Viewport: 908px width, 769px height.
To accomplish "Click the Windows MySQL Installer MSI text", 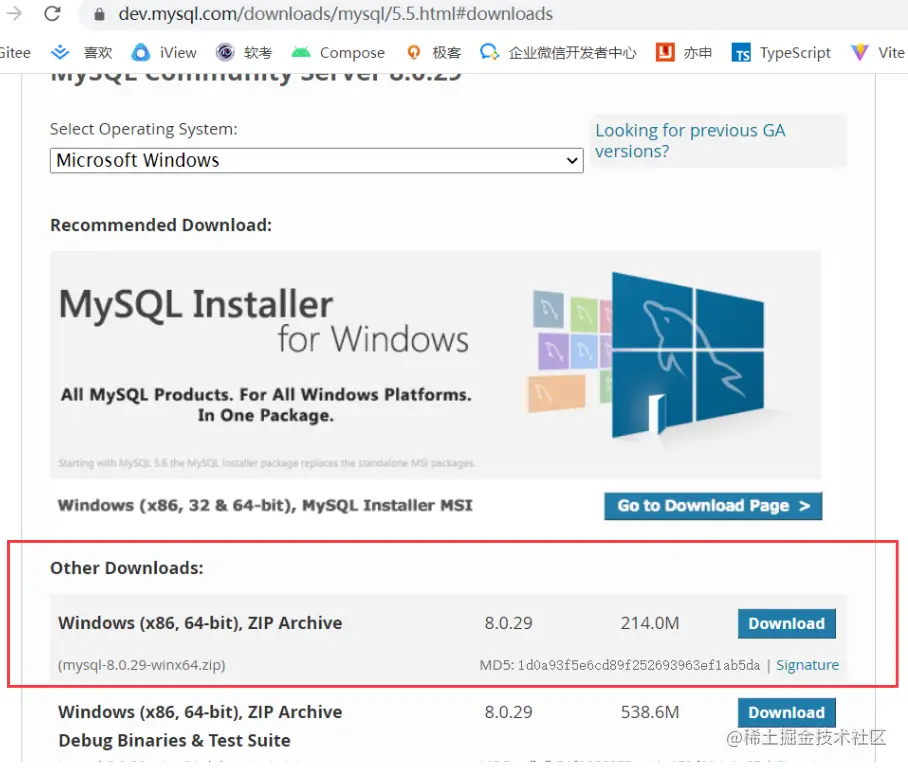I will tap(265, 506).
